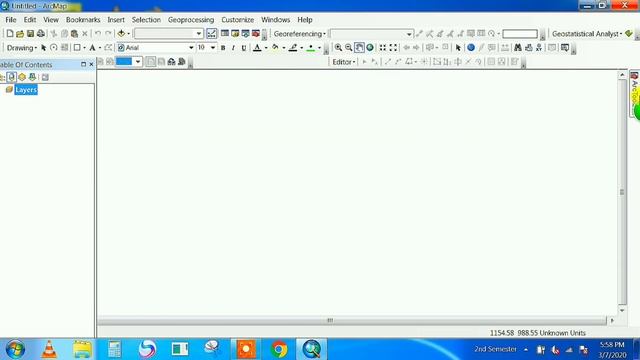Open the map scale dropdown
This screenshot has width=640, height=360.
tap(199, 34)
